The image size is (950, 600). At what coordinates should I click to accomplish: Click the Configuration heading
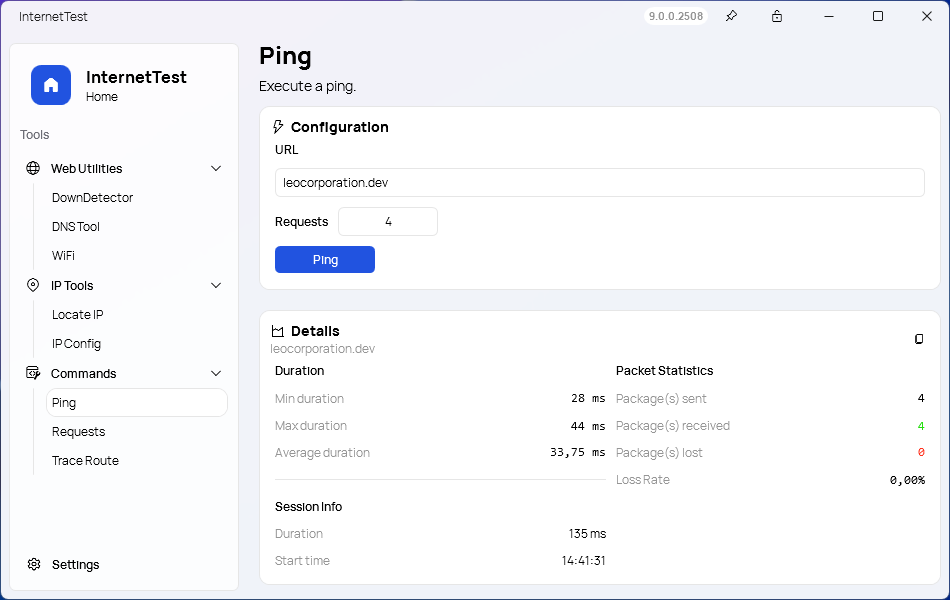(x=339, y=127)
